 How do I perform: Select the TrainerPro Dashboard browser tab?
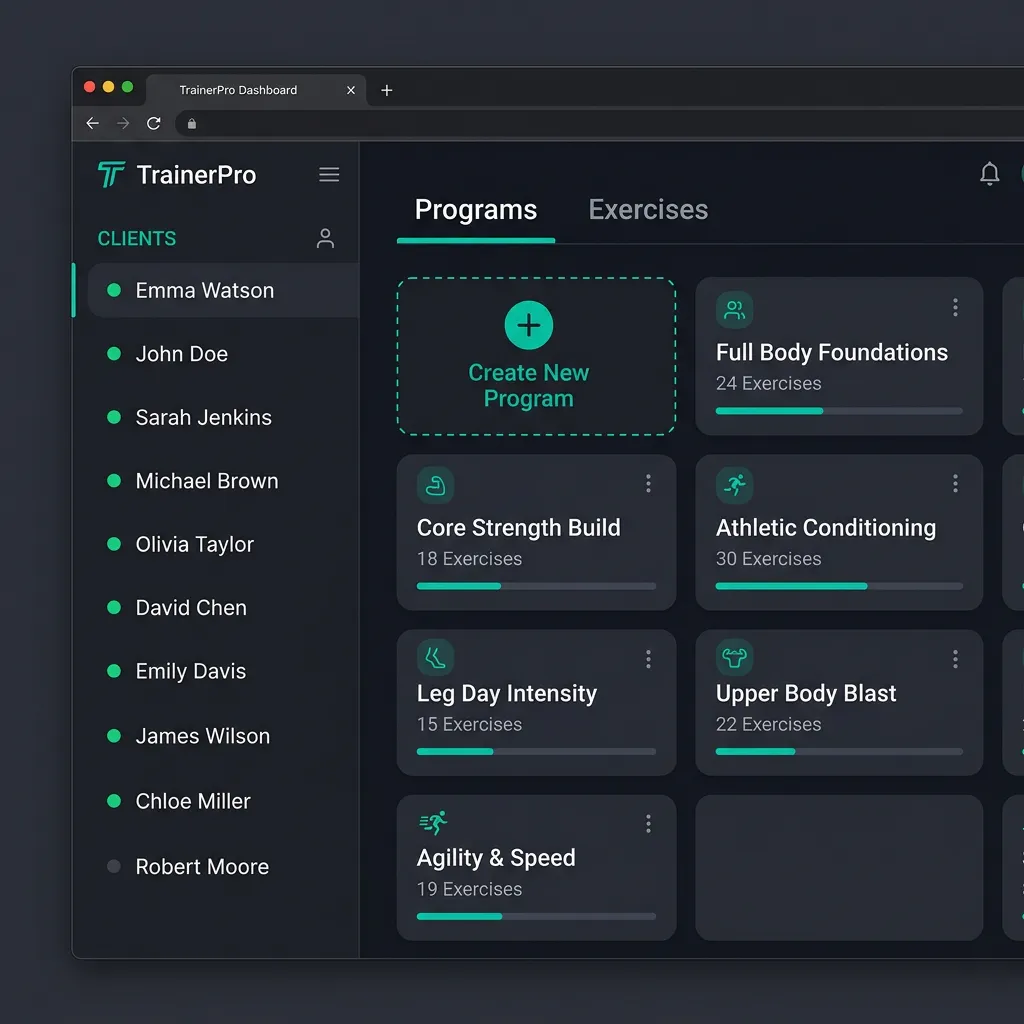pos(255,90)
